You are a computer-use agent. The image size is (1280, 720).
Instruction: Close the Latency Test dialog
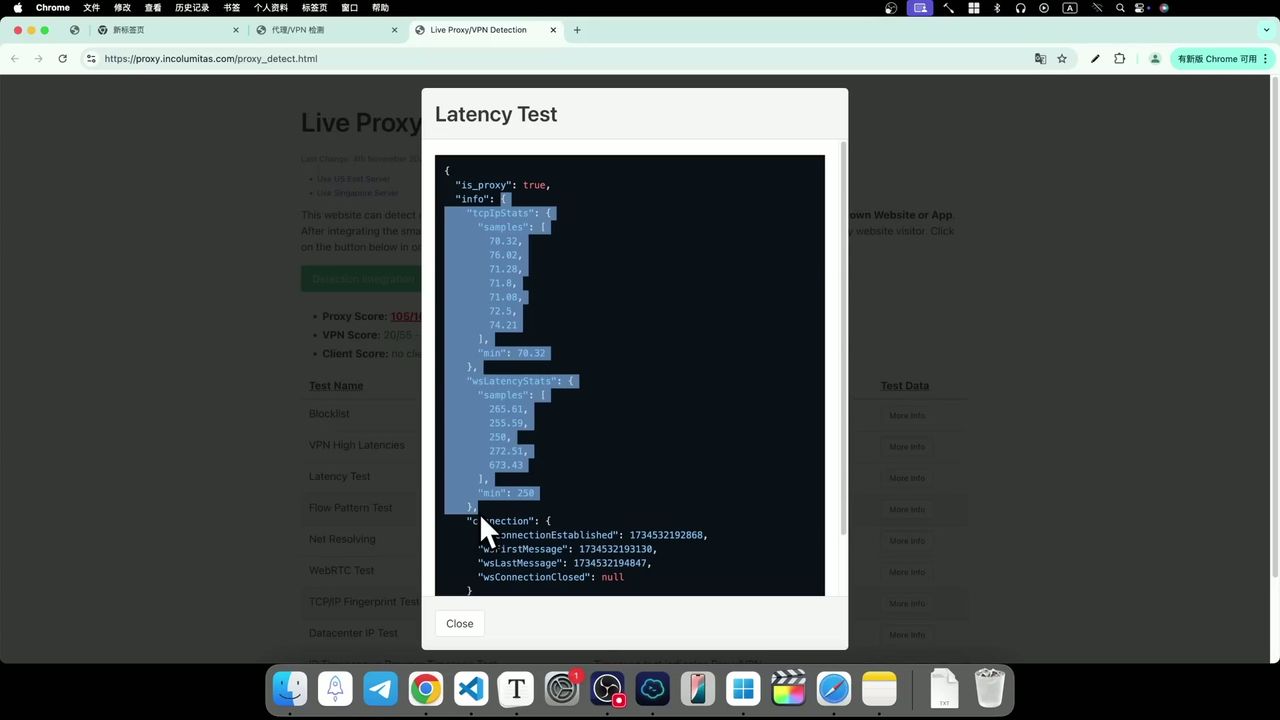[x=459, y=623]
